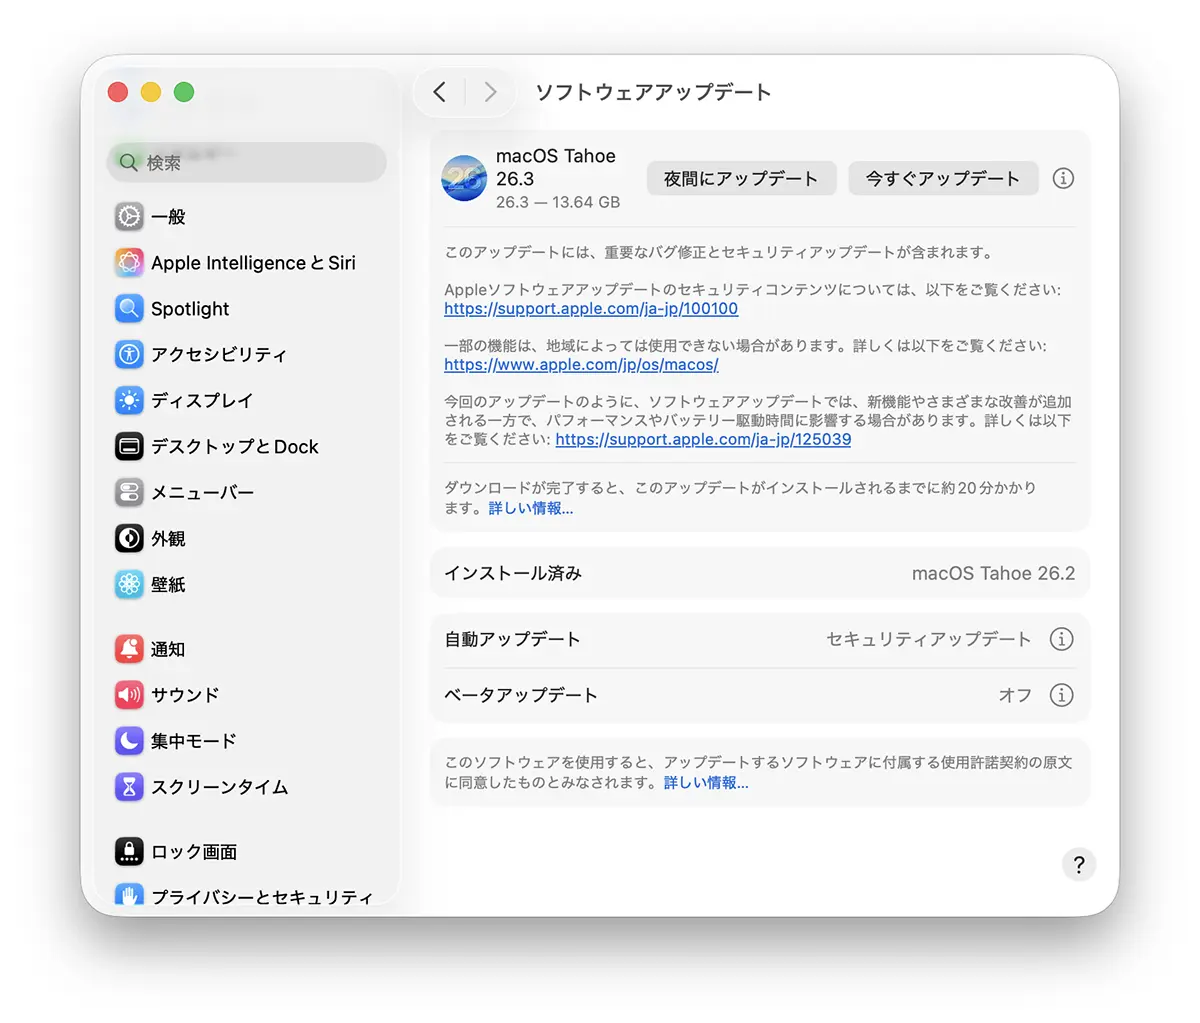Open the macOS Tahoe 26.3 update info popover
This screenshot has height=1023, width=1200.
tap(1063, 178)
